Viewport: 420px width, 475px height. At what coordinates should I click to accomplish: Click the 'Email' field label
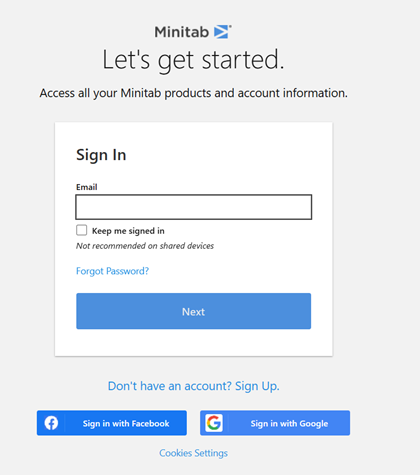[x=87, y=187]
